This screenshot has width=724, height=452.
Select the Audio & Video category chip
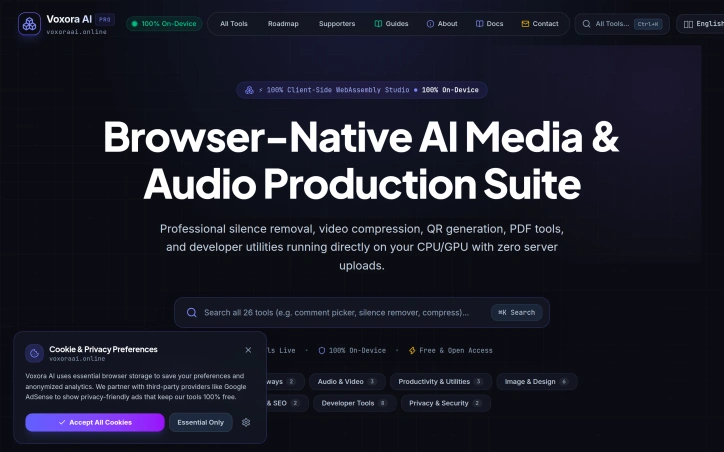click(347, 381)
